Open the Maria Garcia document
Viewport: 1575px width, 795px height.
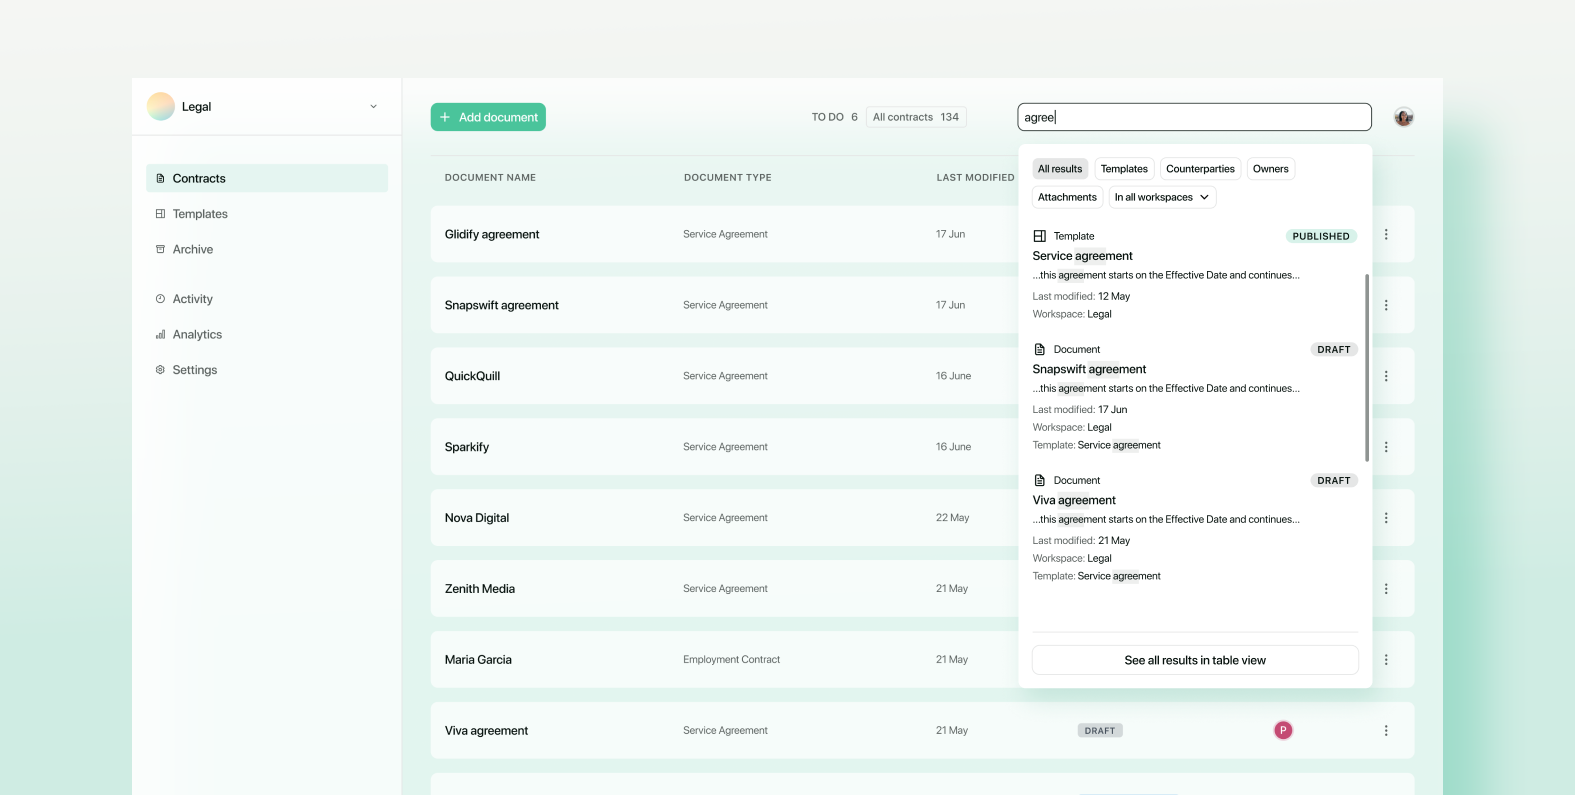[478, 660]
